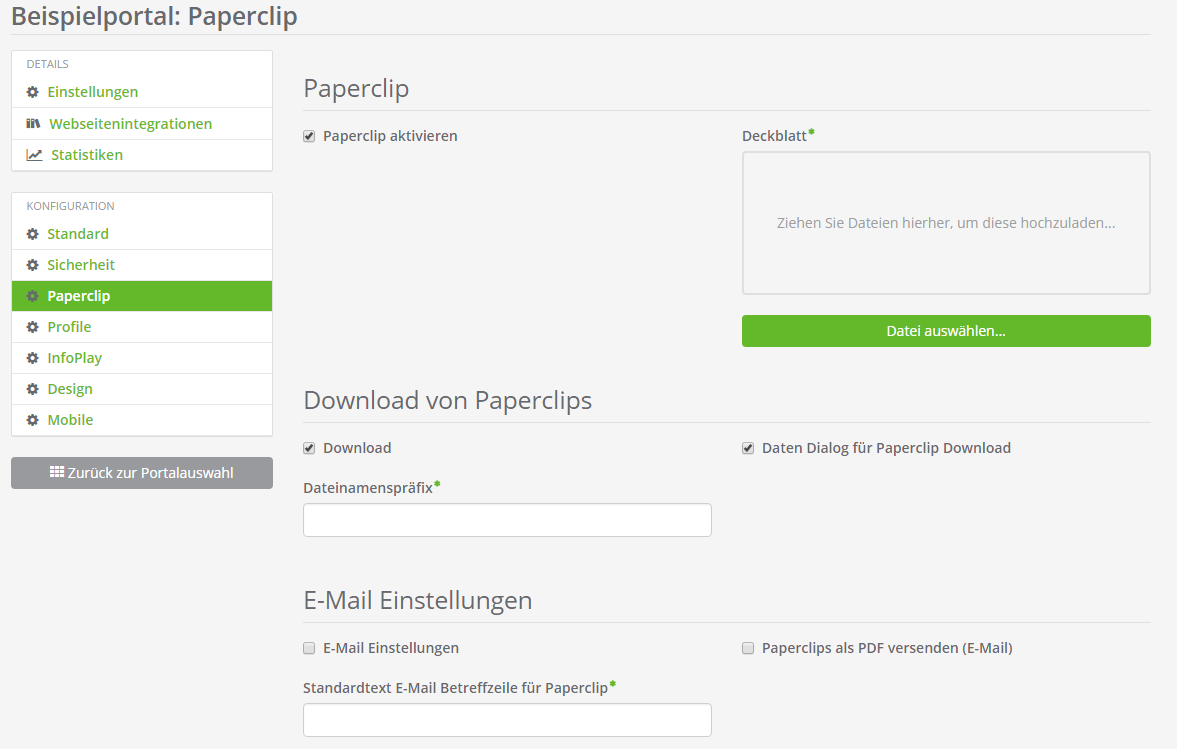This screenshot has height=749, width=1177.
Task: Click the Deckblatt file drop zone
Action: [x=946, y=223]
